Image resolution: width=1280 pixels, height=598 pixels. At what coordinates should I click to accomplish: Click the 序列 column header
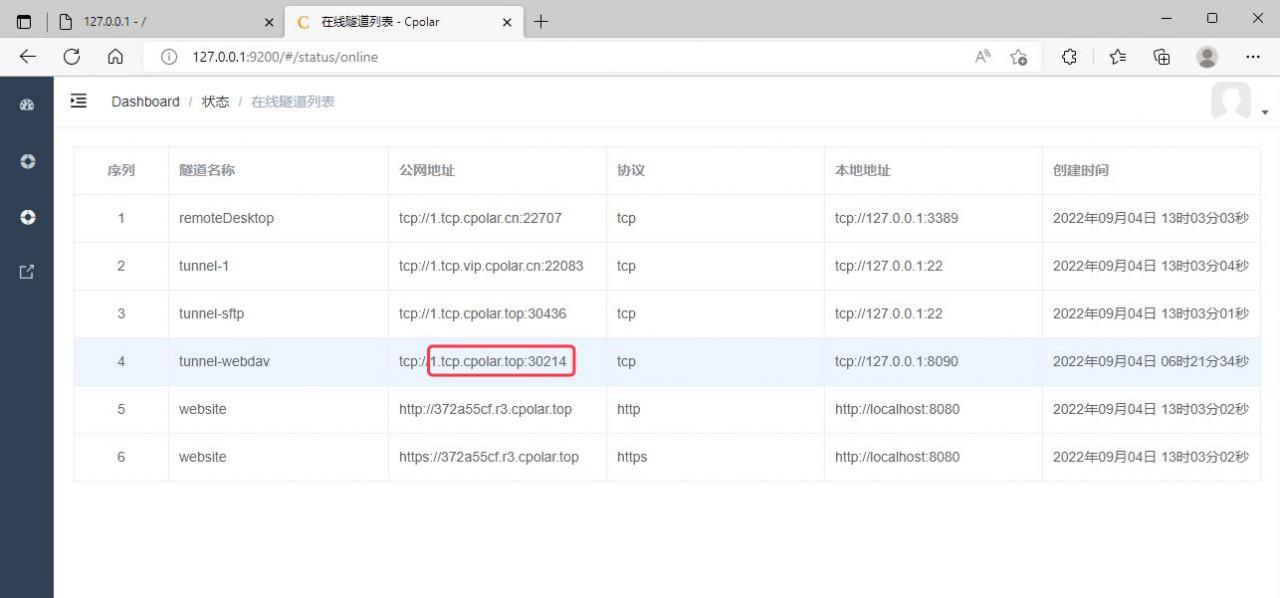pyautogui.click(x=121, y=170)
